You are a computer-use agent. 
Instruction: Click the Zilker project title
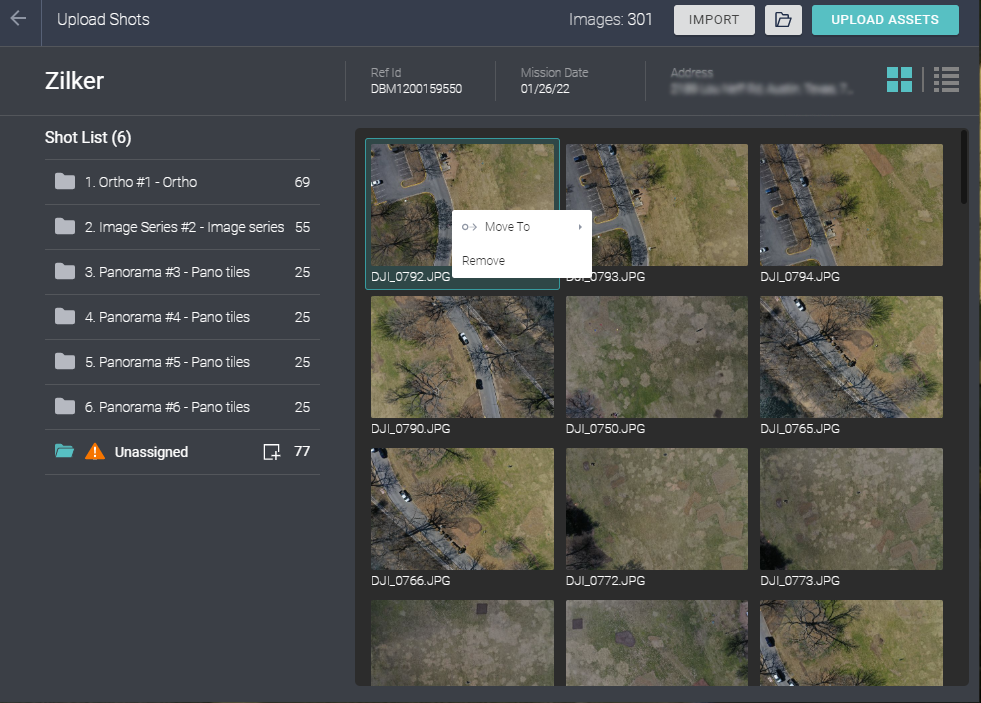[74, 81]
